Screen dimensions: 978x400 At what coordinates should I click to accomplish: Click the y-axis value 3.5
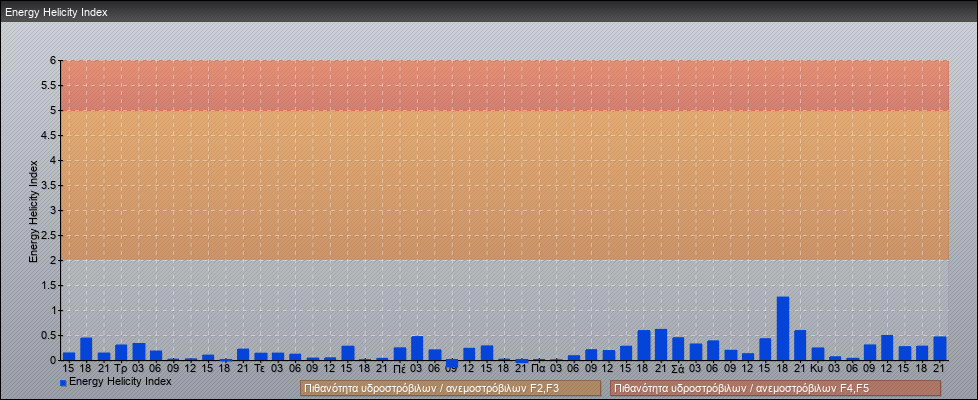pos(50,185)
